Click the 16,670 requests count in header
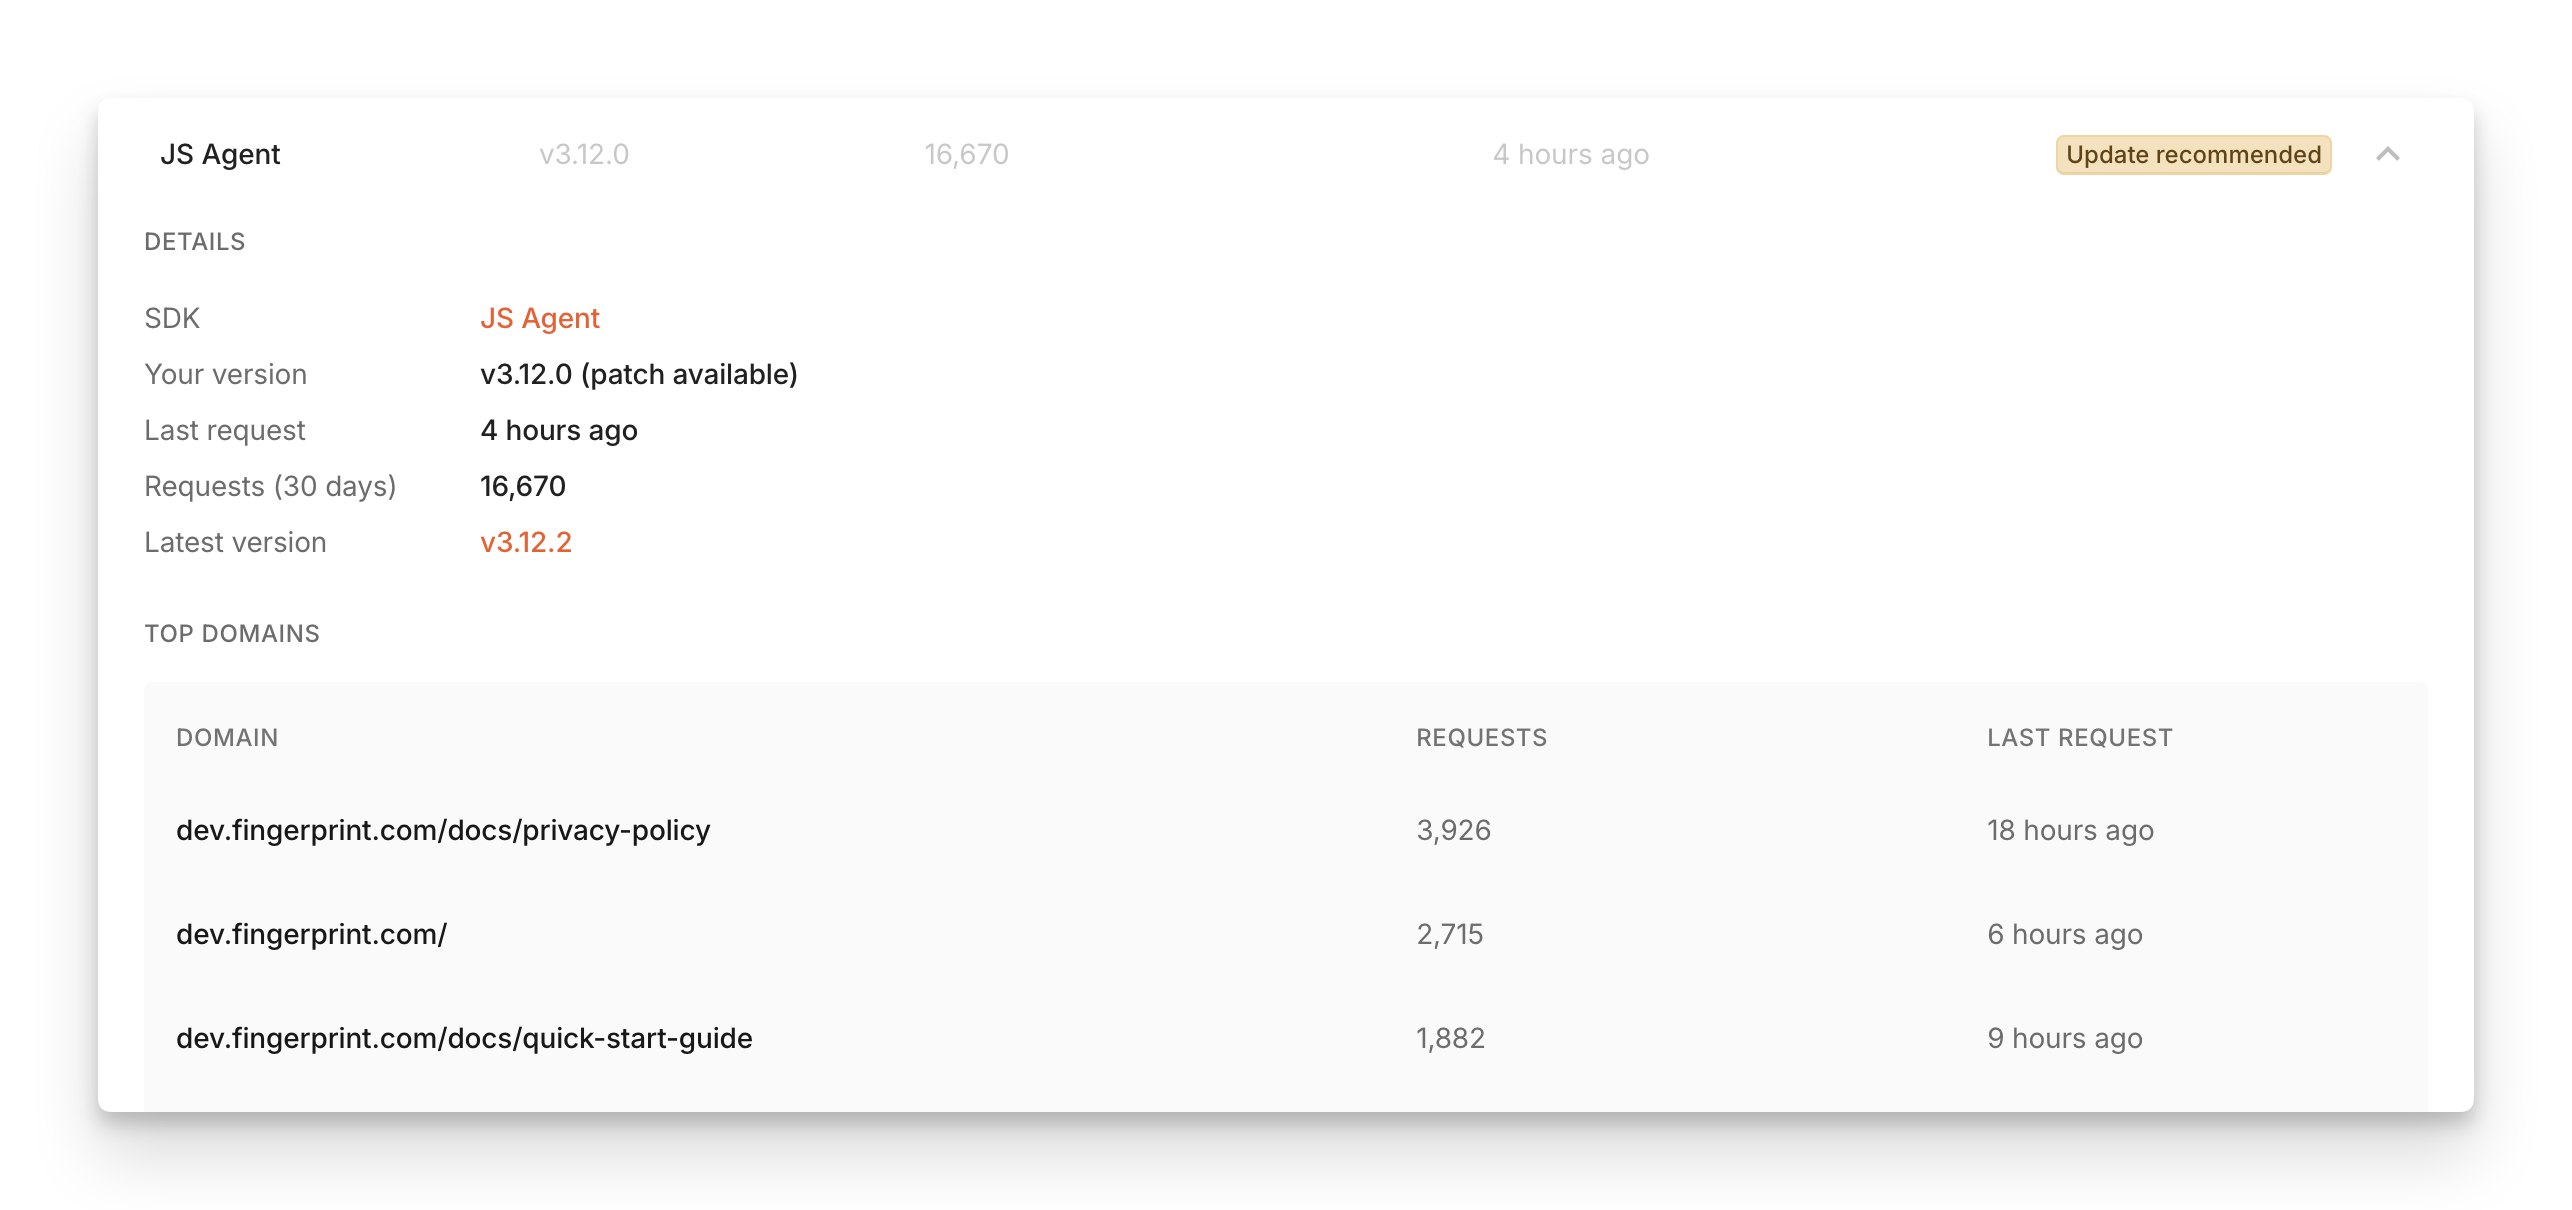This screenshot has height=1210, width=2572. 965,154
